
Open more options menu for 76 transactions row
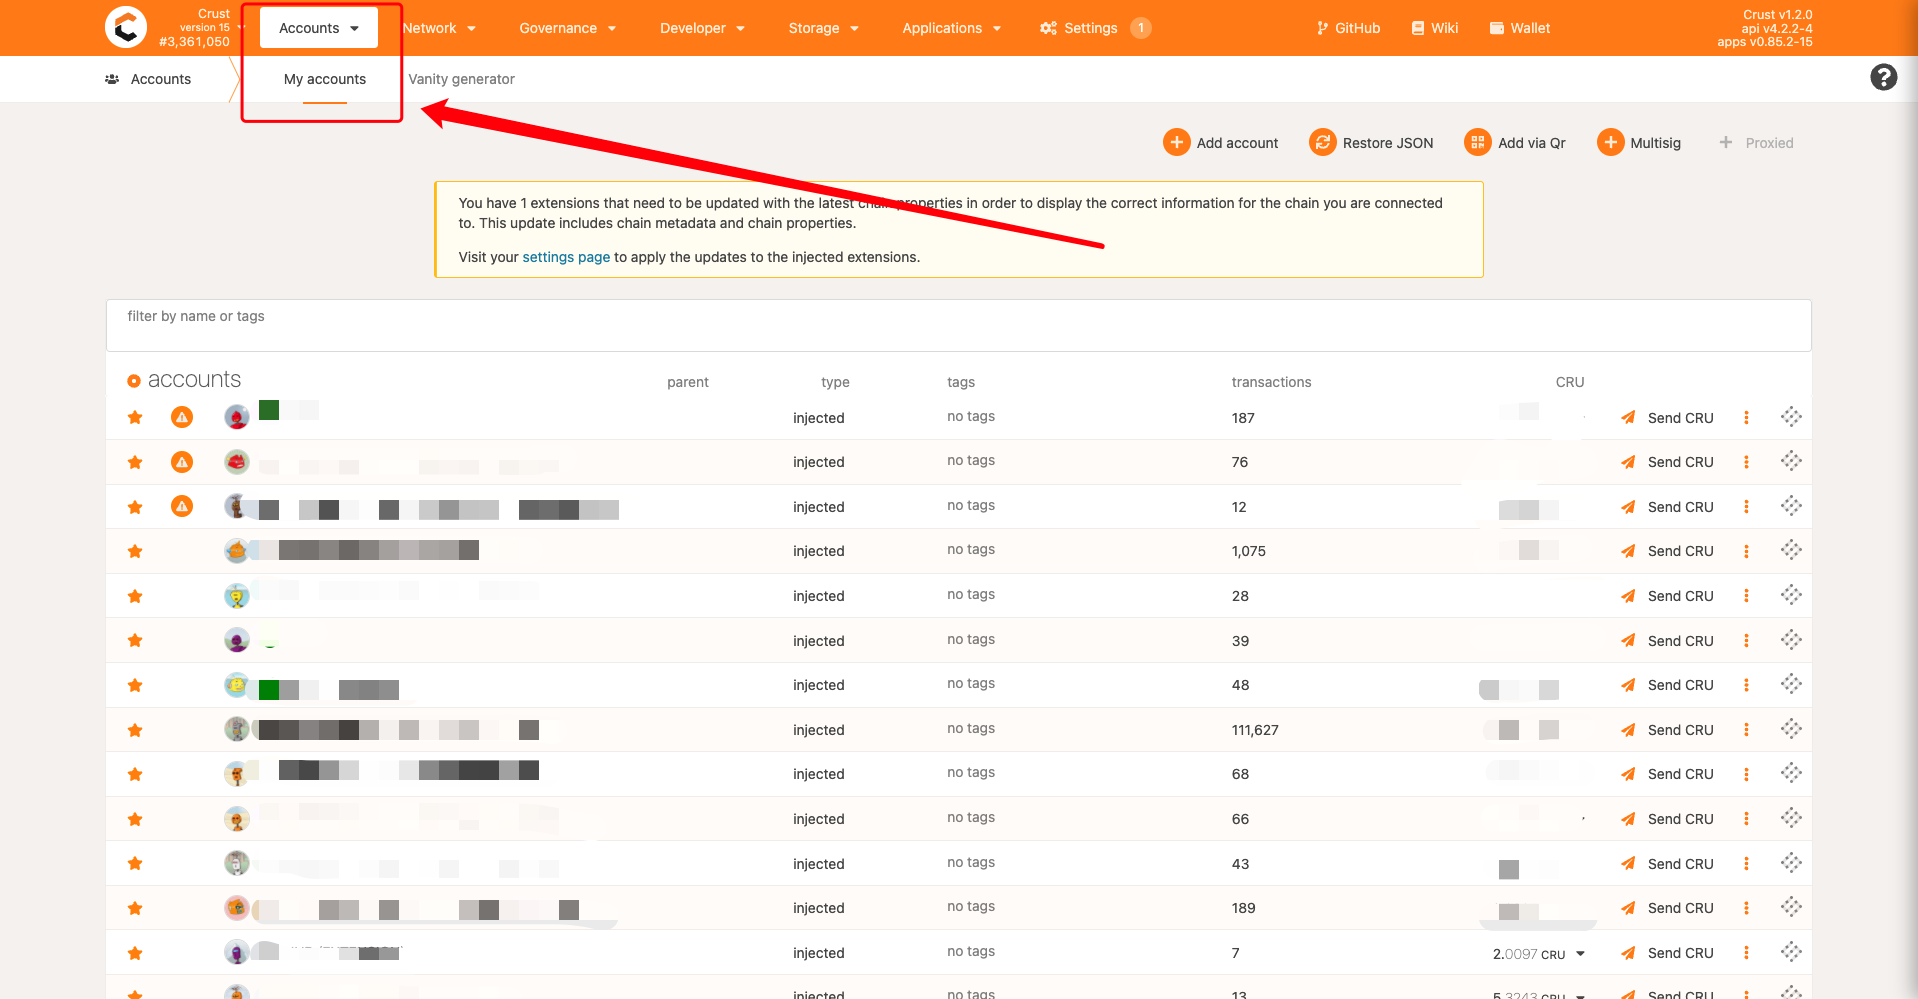point(1746,462)
